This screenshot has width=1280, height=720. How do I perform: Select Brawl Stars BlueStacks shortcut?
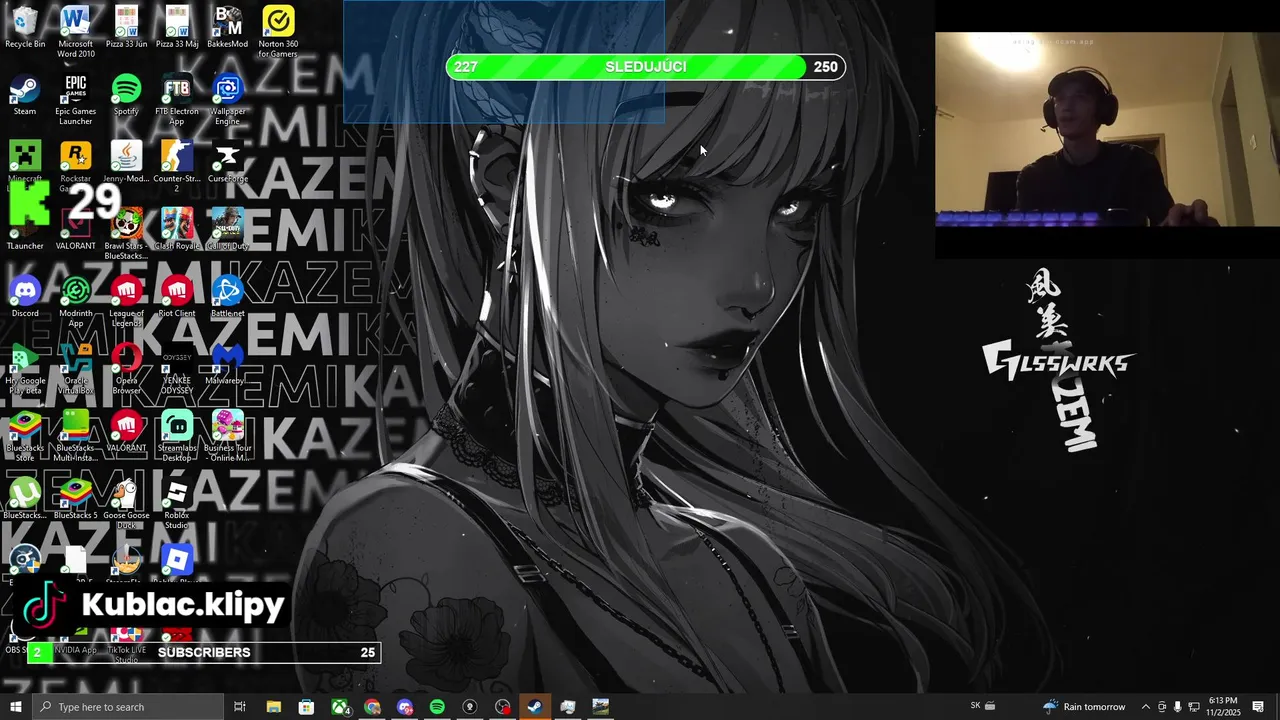[x=126, y=234]
